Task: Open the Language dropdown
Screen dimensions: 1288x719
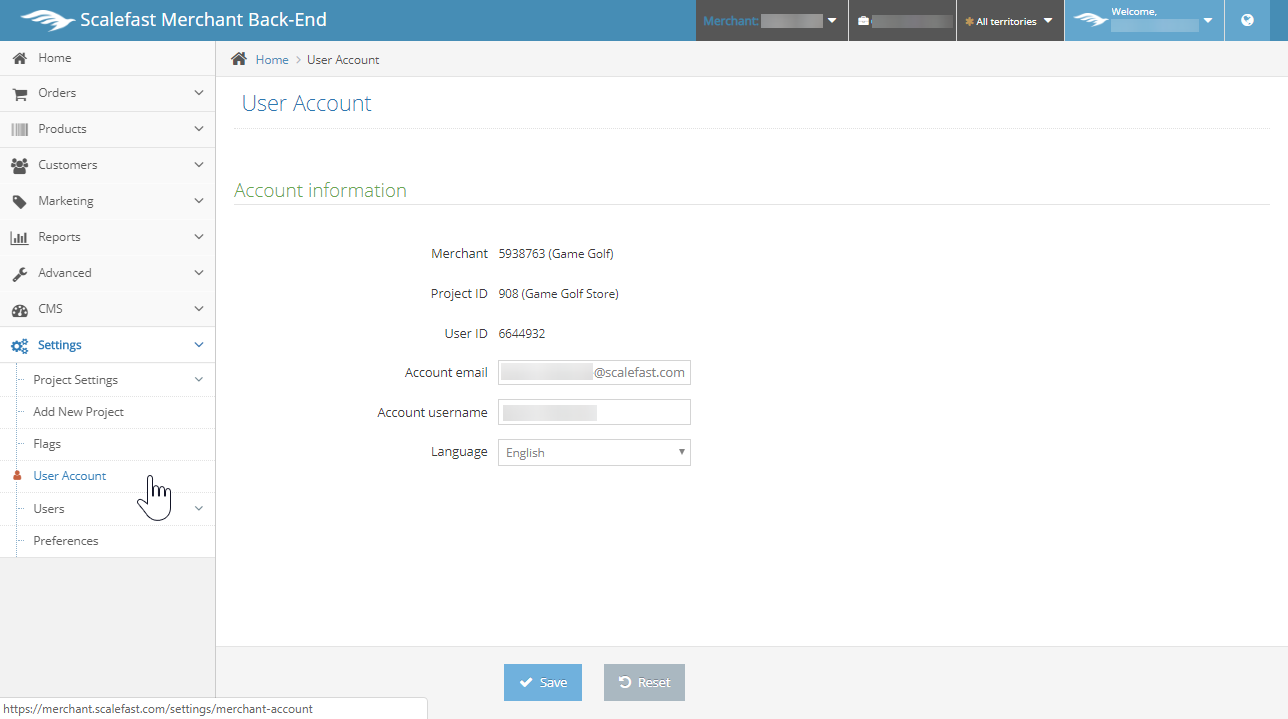Action: point(594,453)
